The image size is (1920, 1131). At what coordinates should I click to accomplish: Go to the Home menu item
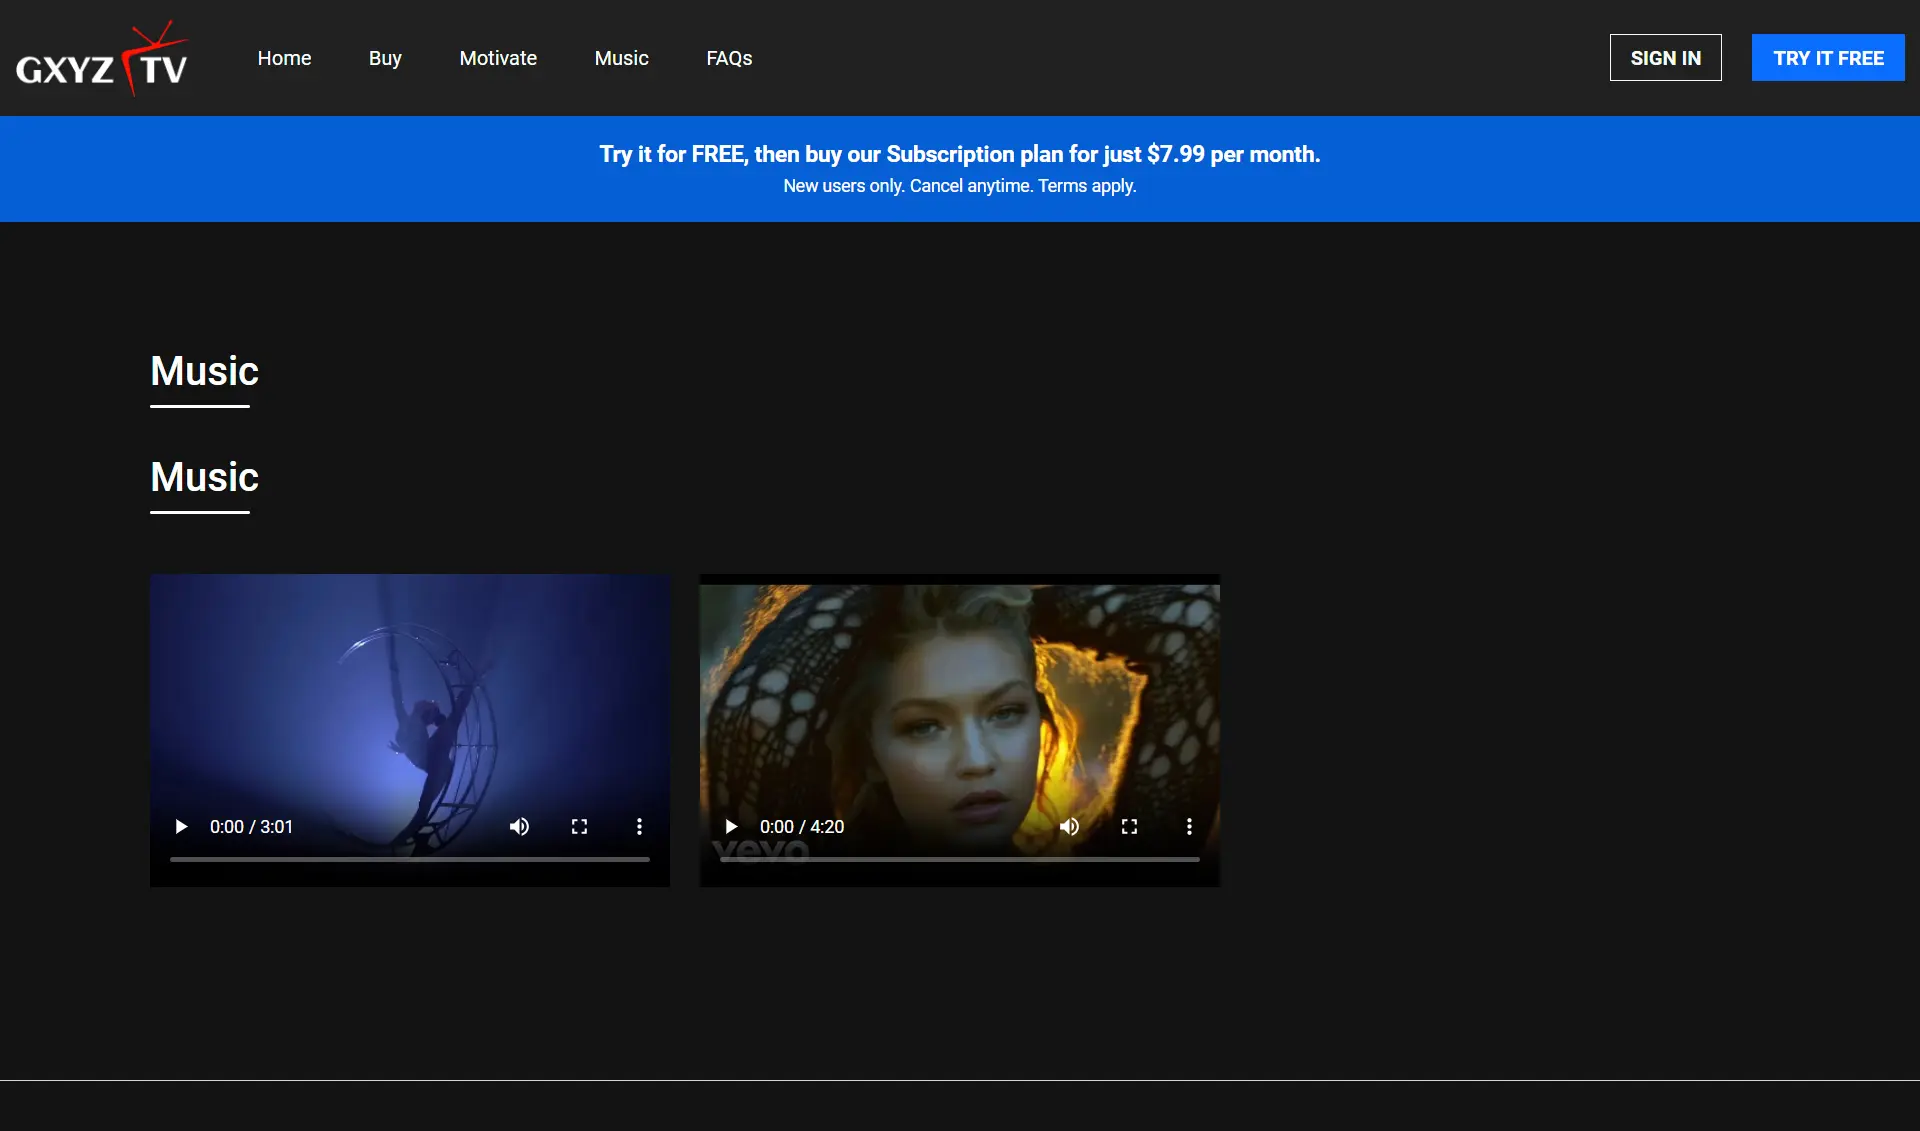pyautogui.click(x=284, y=58)
